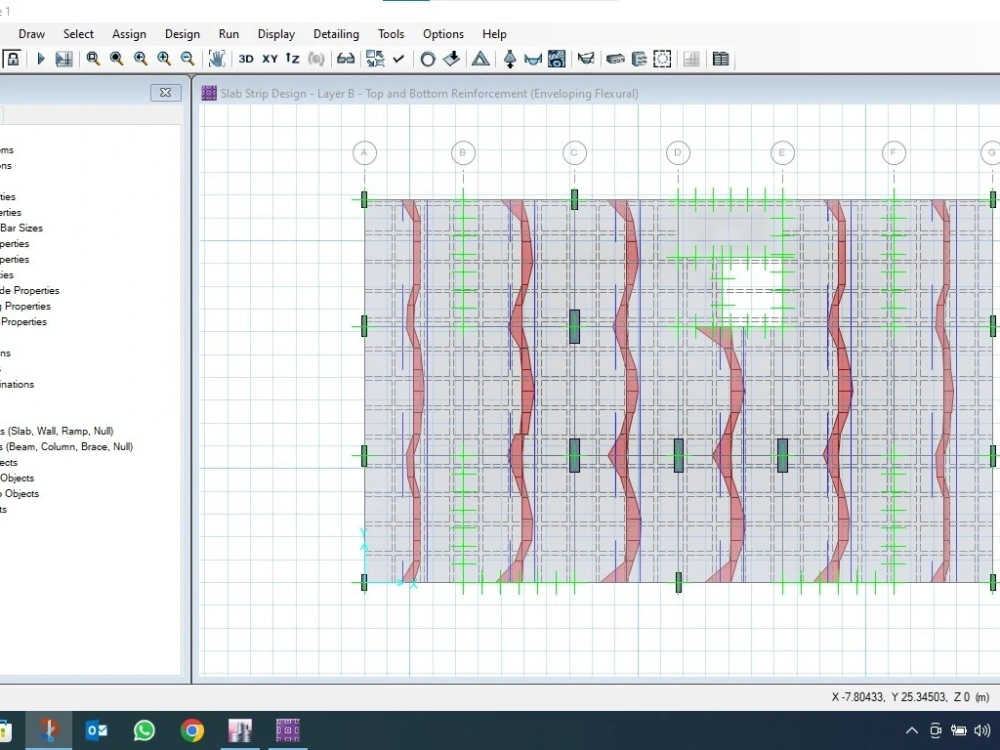
Task: Show punching shear design dashed-box icon
Action: pyautogui.click(x=663, y=59)
